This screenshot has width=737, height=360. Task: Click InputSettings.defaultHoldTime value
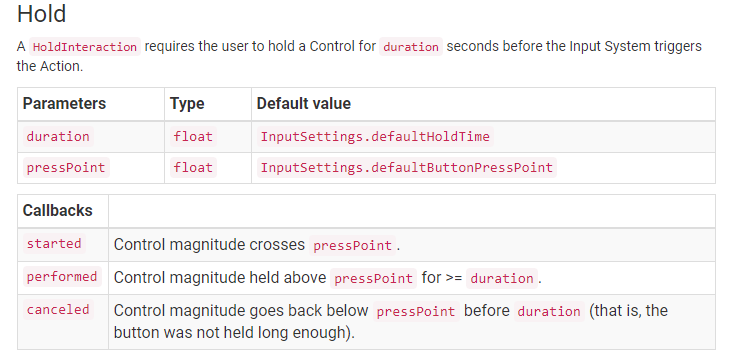[375, 137]
